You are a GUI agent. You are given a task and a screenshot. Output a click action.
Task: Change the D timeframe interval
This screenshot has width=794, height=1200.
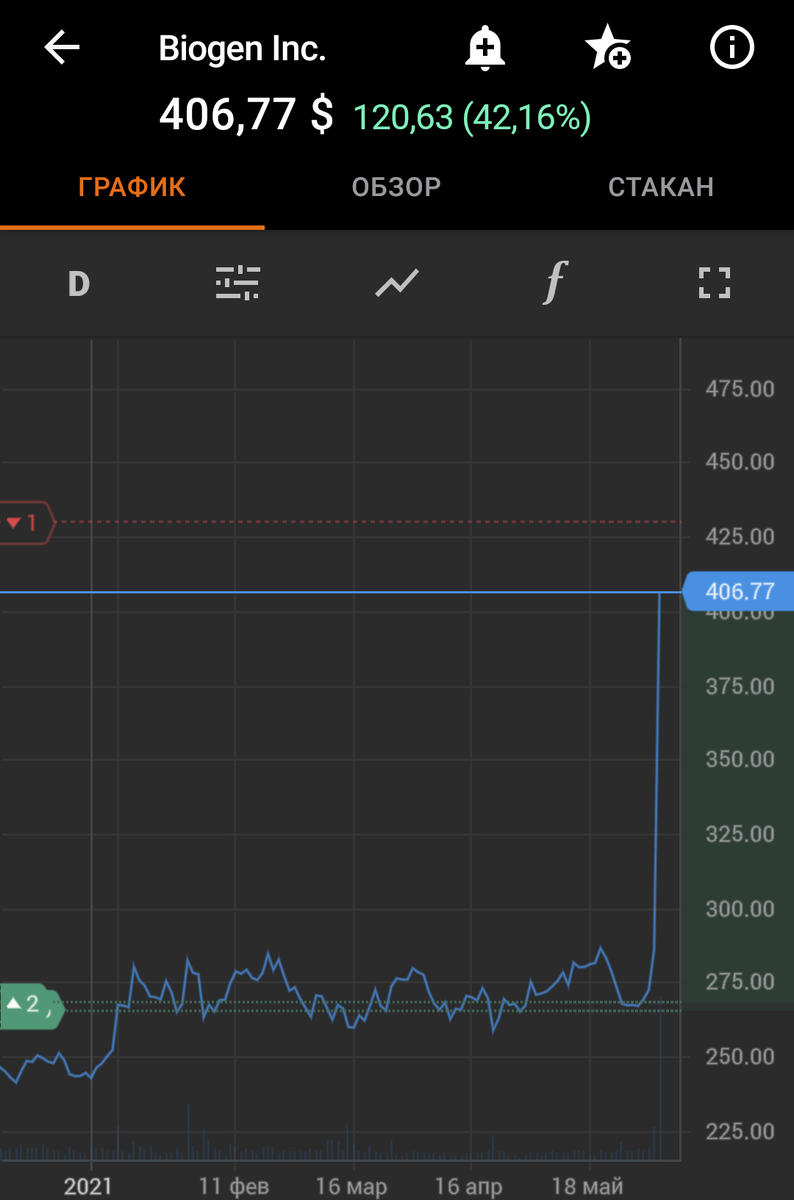coord(79,284)
